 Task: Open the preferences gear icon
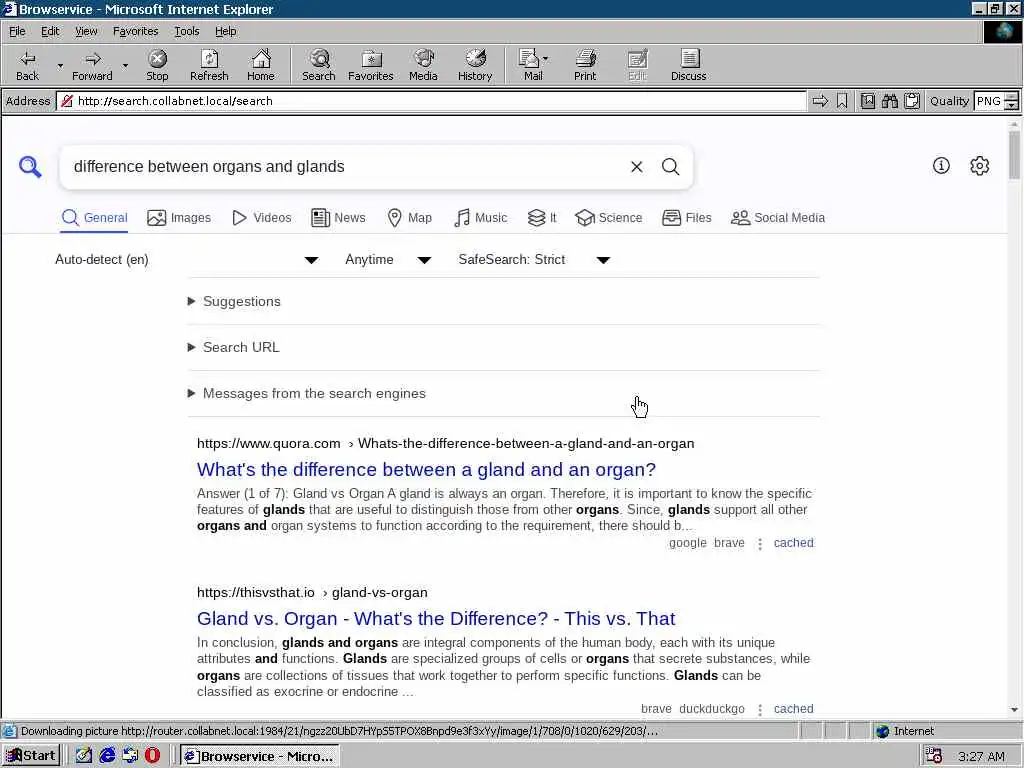[x=980, y=166]
